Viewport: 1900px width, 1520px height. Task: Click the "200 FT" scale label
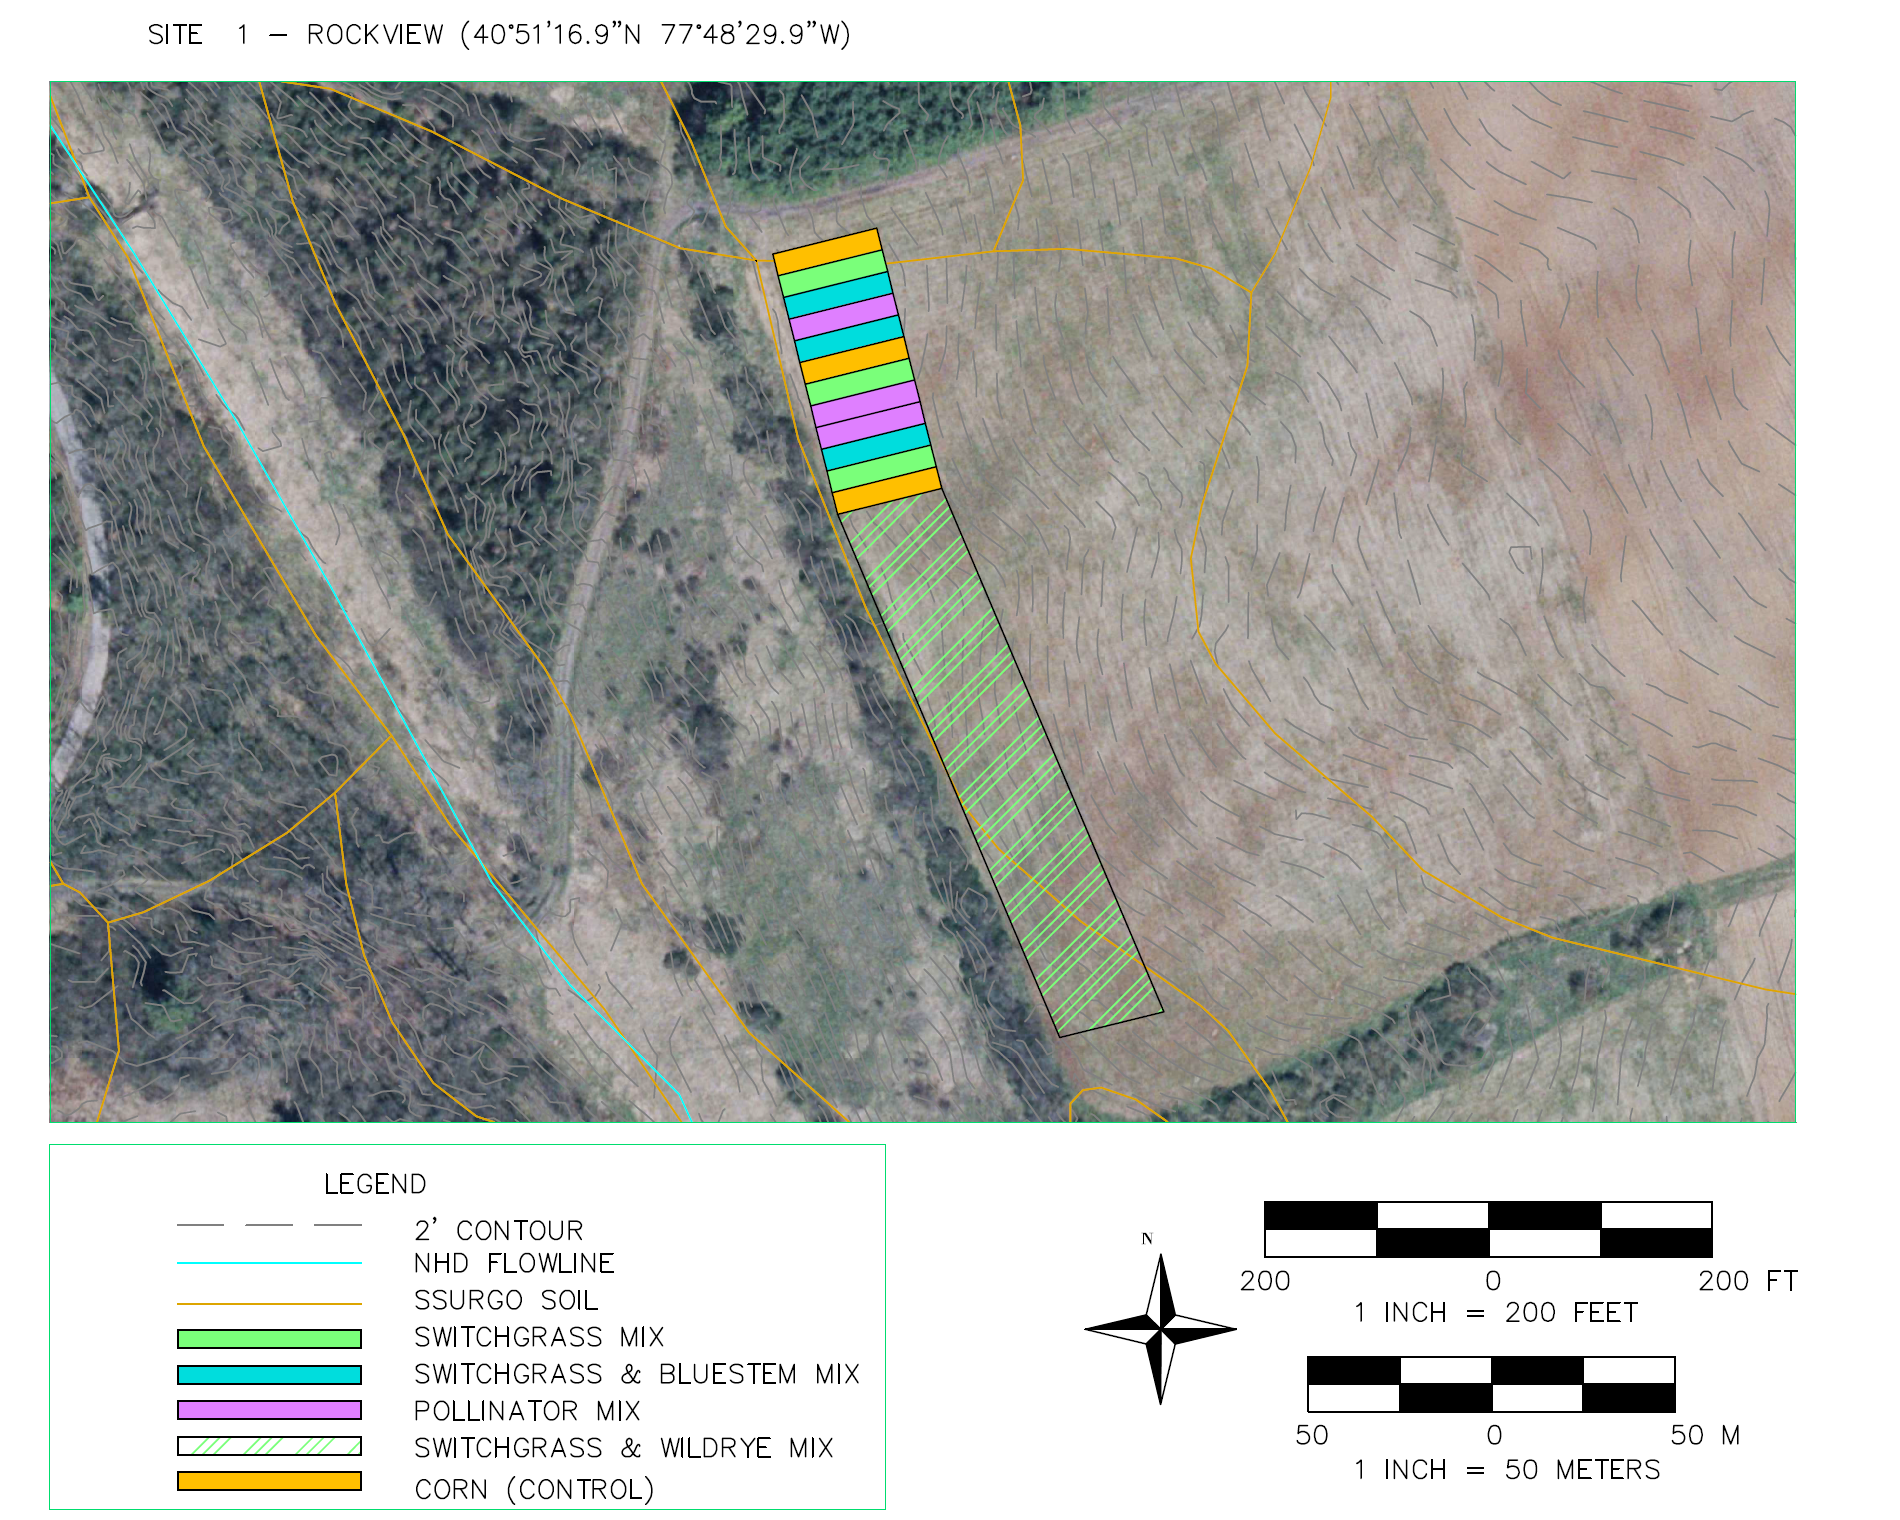click(1748, 1281)
